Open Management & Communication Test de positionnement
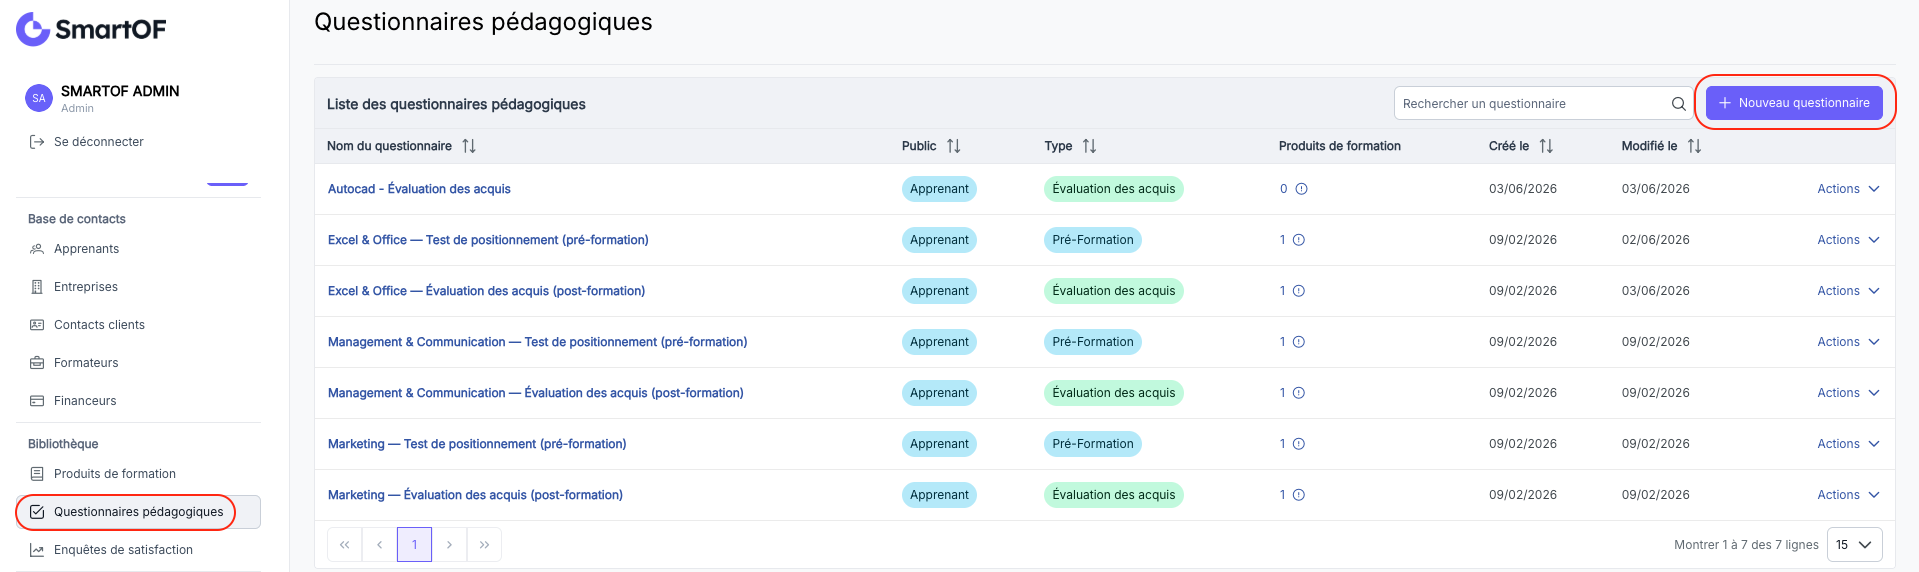The image size is (1919, 572). point(537,342)
